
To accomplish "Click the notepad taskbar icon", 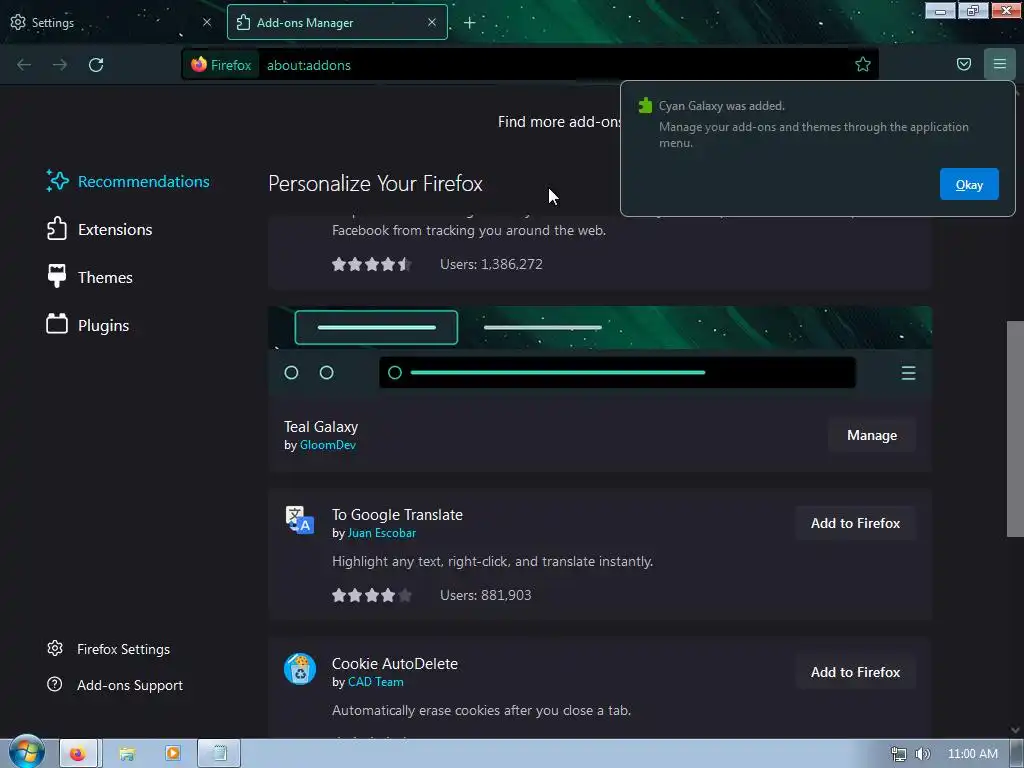I will [219, 754].
